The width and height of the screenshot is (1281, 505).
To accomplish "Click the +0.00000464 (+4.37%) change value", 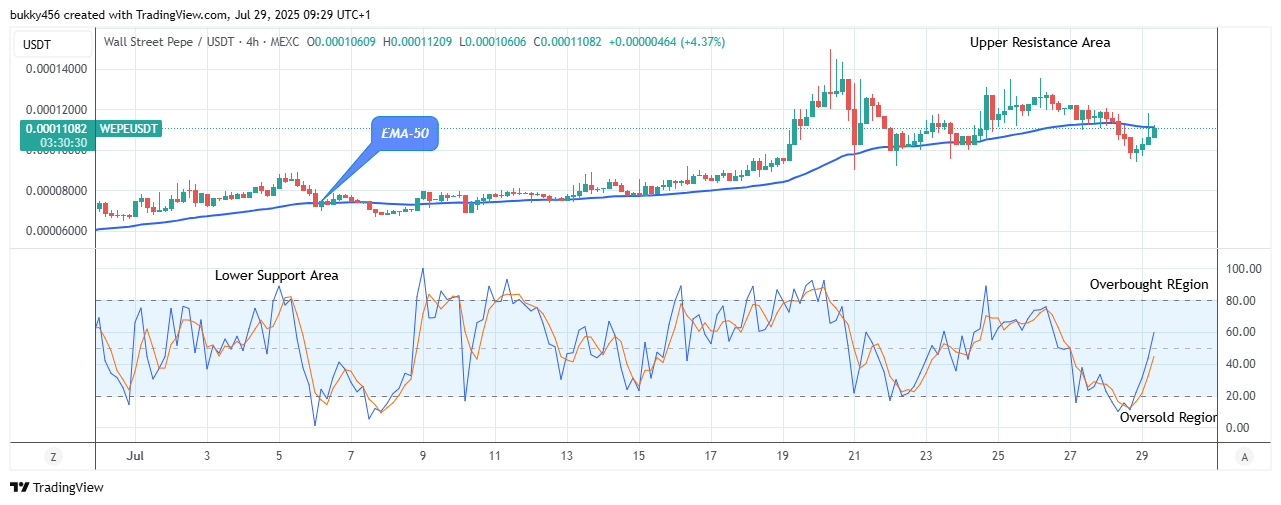I will 666,42.
